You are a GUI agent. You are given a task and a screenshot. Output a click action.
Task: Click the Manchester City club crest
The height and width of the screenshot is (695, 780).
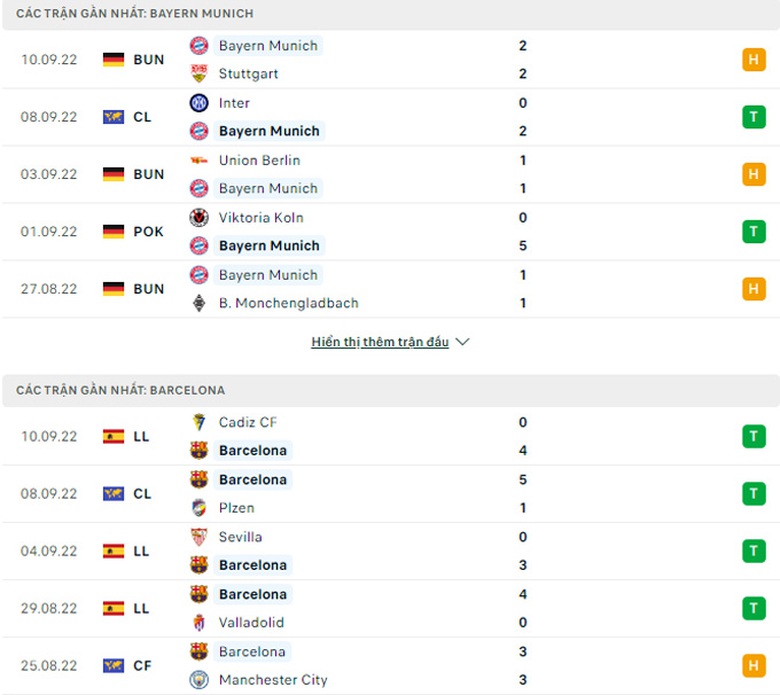(199, 680)
